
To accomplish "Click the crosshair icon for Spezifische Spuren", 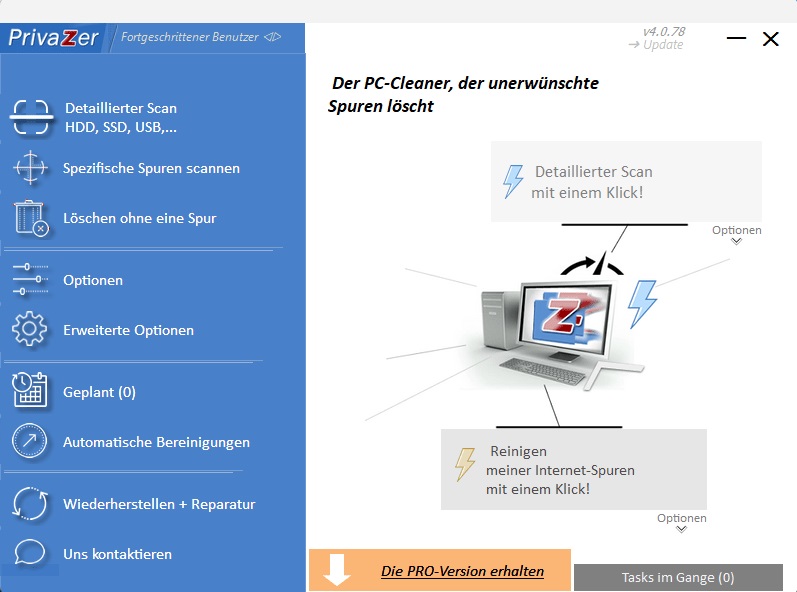I will click(x=30, y=168).
